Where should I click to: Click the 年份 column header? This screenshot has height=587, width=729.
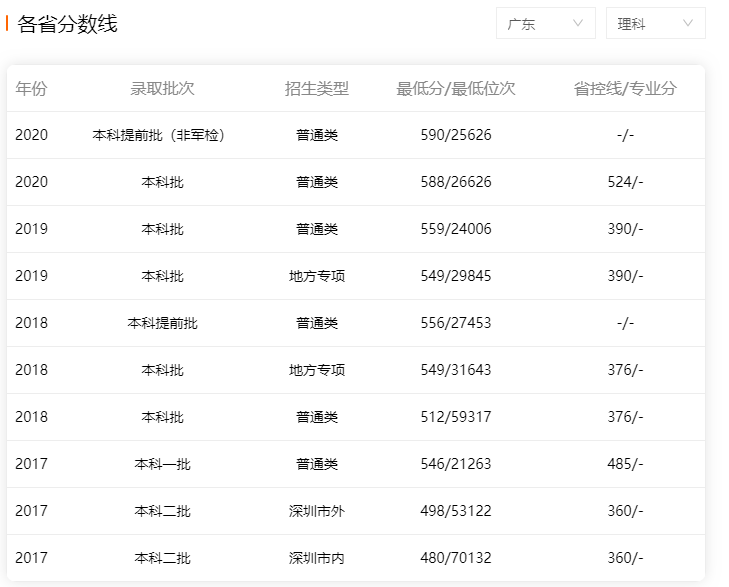pos(31,88)
